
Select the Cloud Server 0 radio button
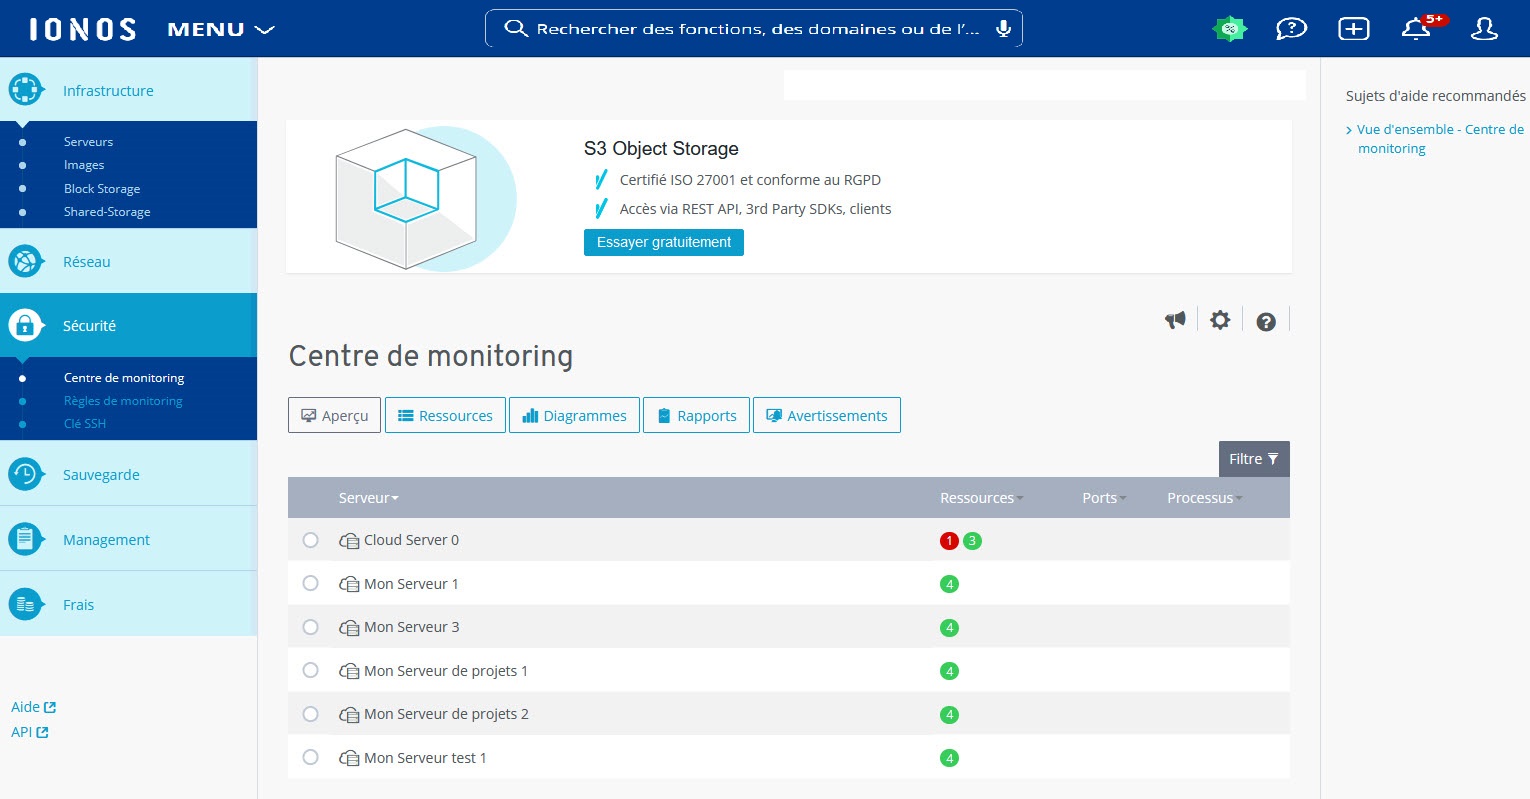[x=310, y=540]
